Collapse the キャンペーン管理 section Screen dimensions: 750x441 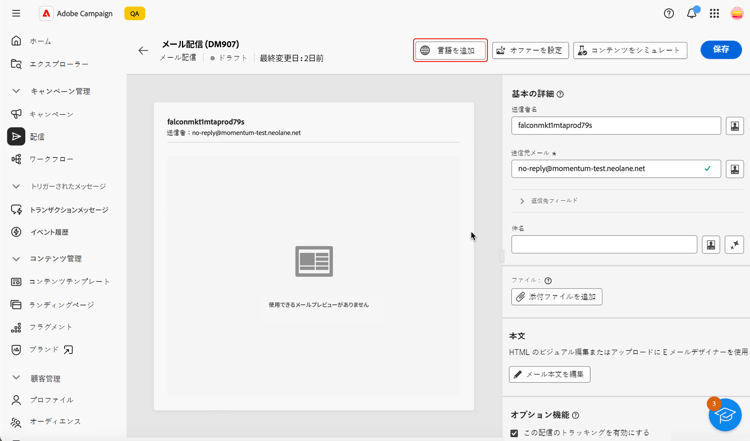coord(16,91)
